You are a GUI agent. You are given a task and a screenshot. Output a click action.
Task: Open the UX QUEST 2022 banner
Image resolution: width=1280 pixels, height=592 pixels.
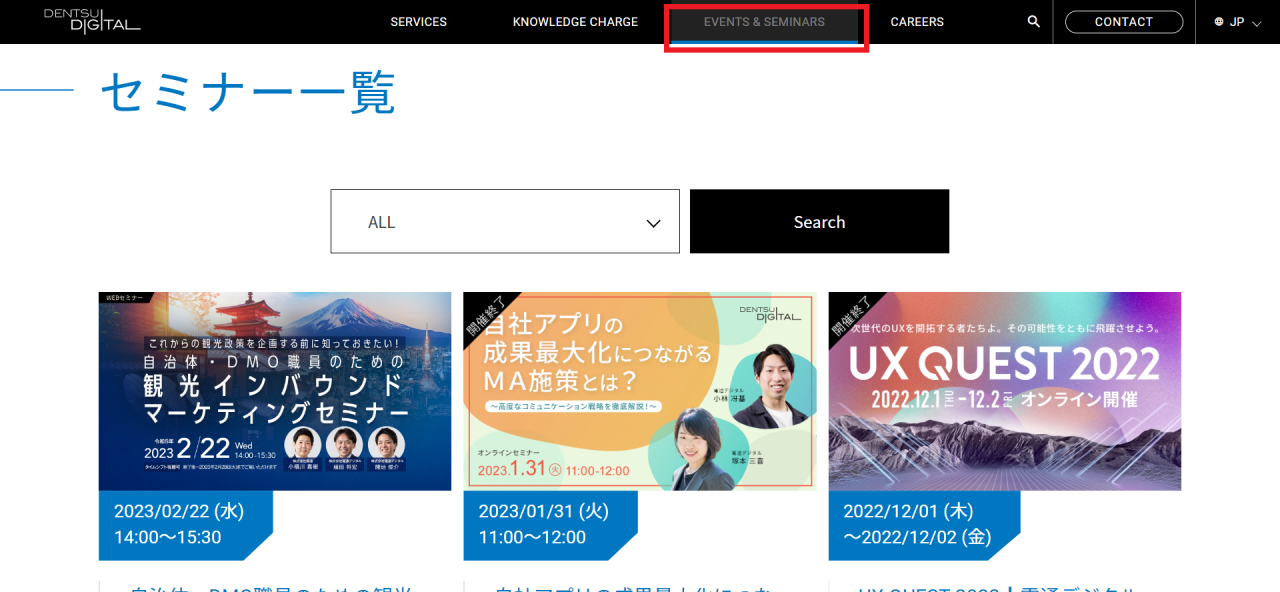coord(1004,391)
